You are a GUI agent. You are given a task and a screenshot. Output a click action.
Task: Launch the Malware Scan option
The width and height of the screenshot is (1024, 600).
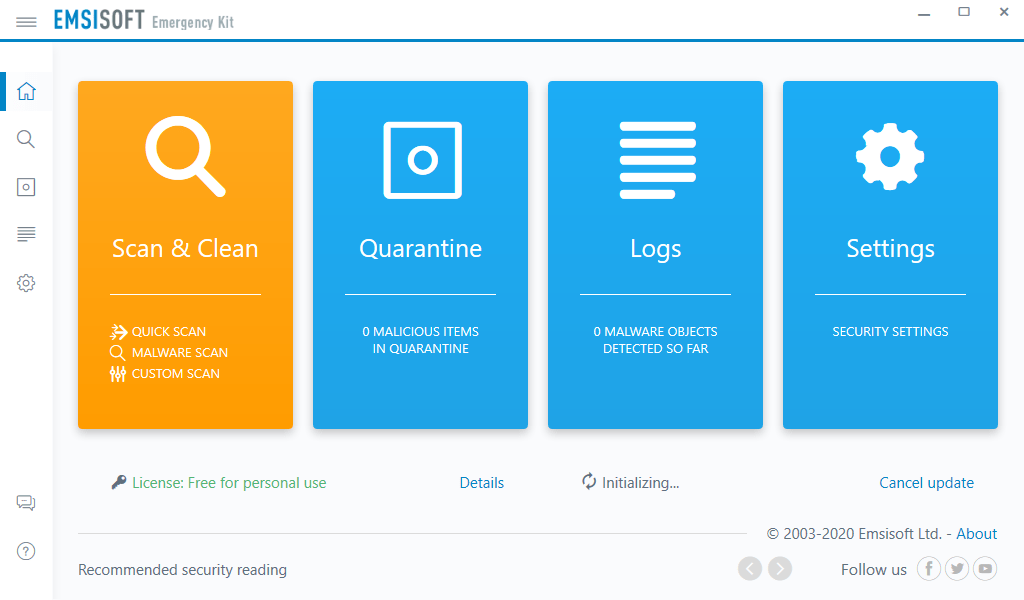click(179, 353)
